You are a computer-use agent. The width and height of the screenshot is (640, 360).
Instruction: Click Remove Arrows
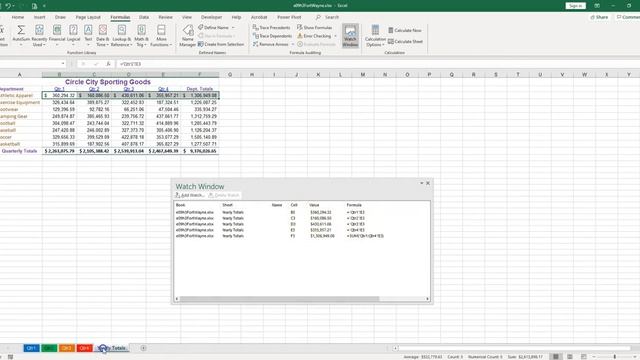[270, 44]
